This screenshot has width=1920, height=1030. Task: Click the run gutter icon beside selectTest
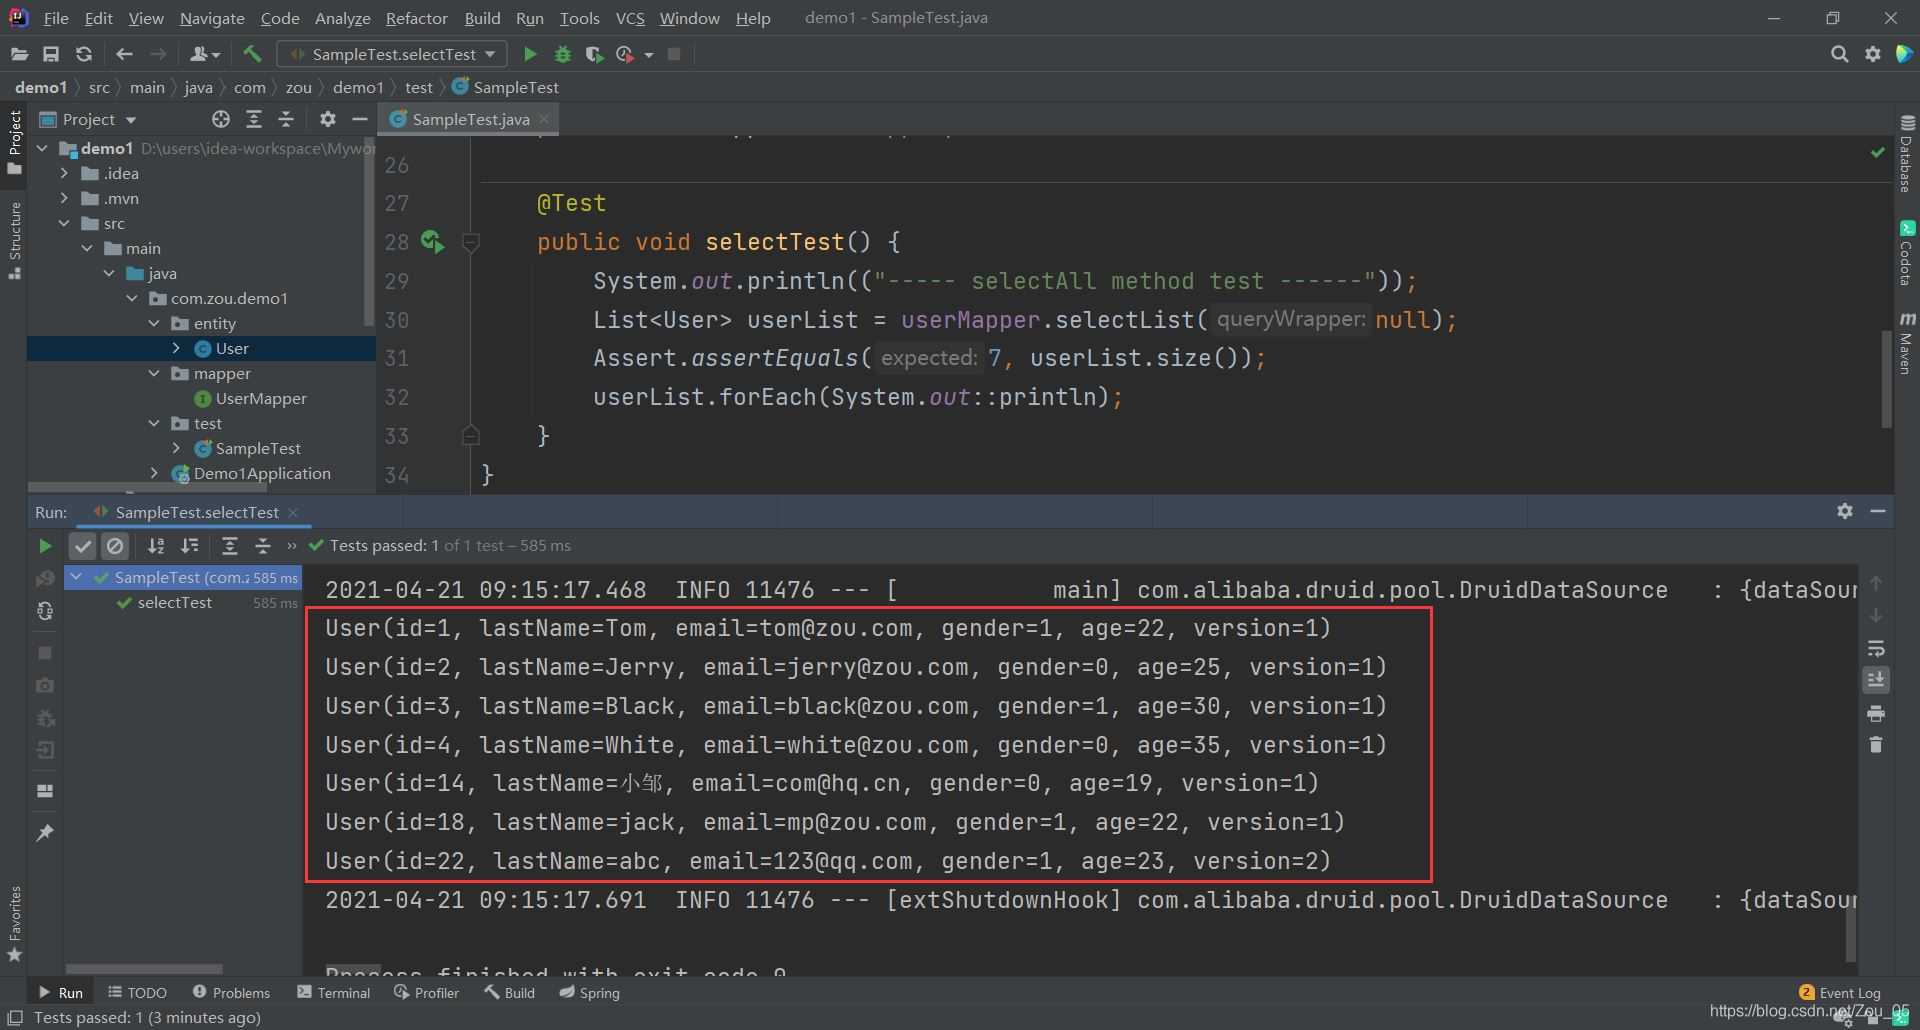[x=432, y=242]
